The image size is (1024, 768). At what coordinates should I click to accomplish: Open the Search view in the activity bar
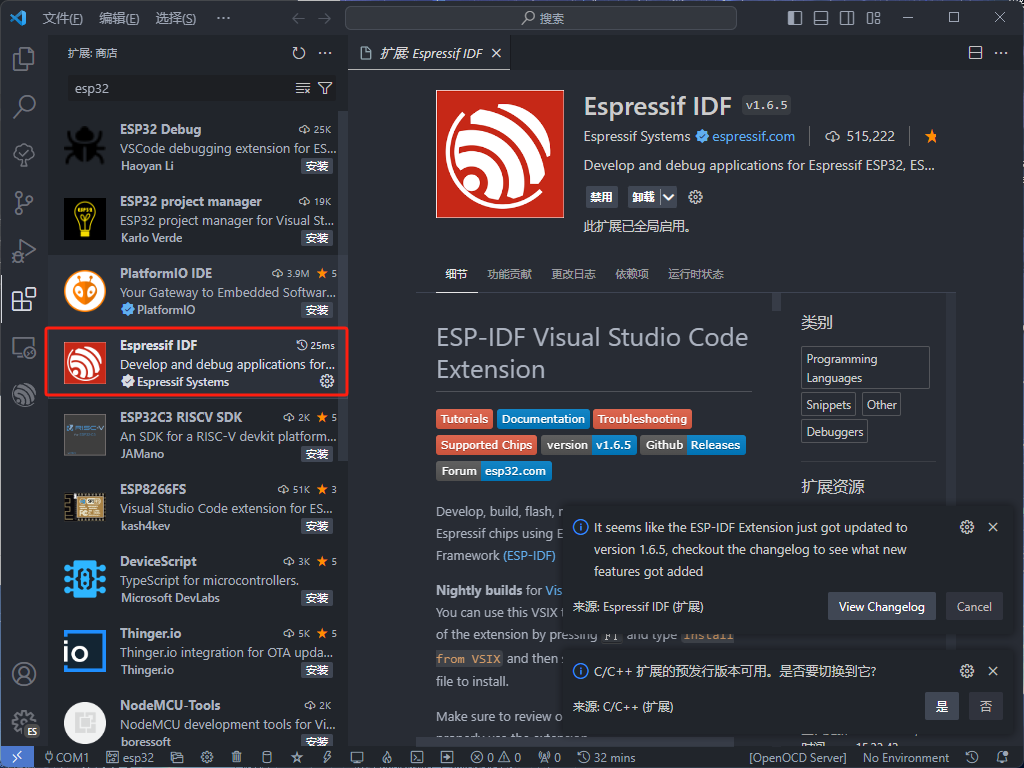pyautogui.click(x=24, y=106)
